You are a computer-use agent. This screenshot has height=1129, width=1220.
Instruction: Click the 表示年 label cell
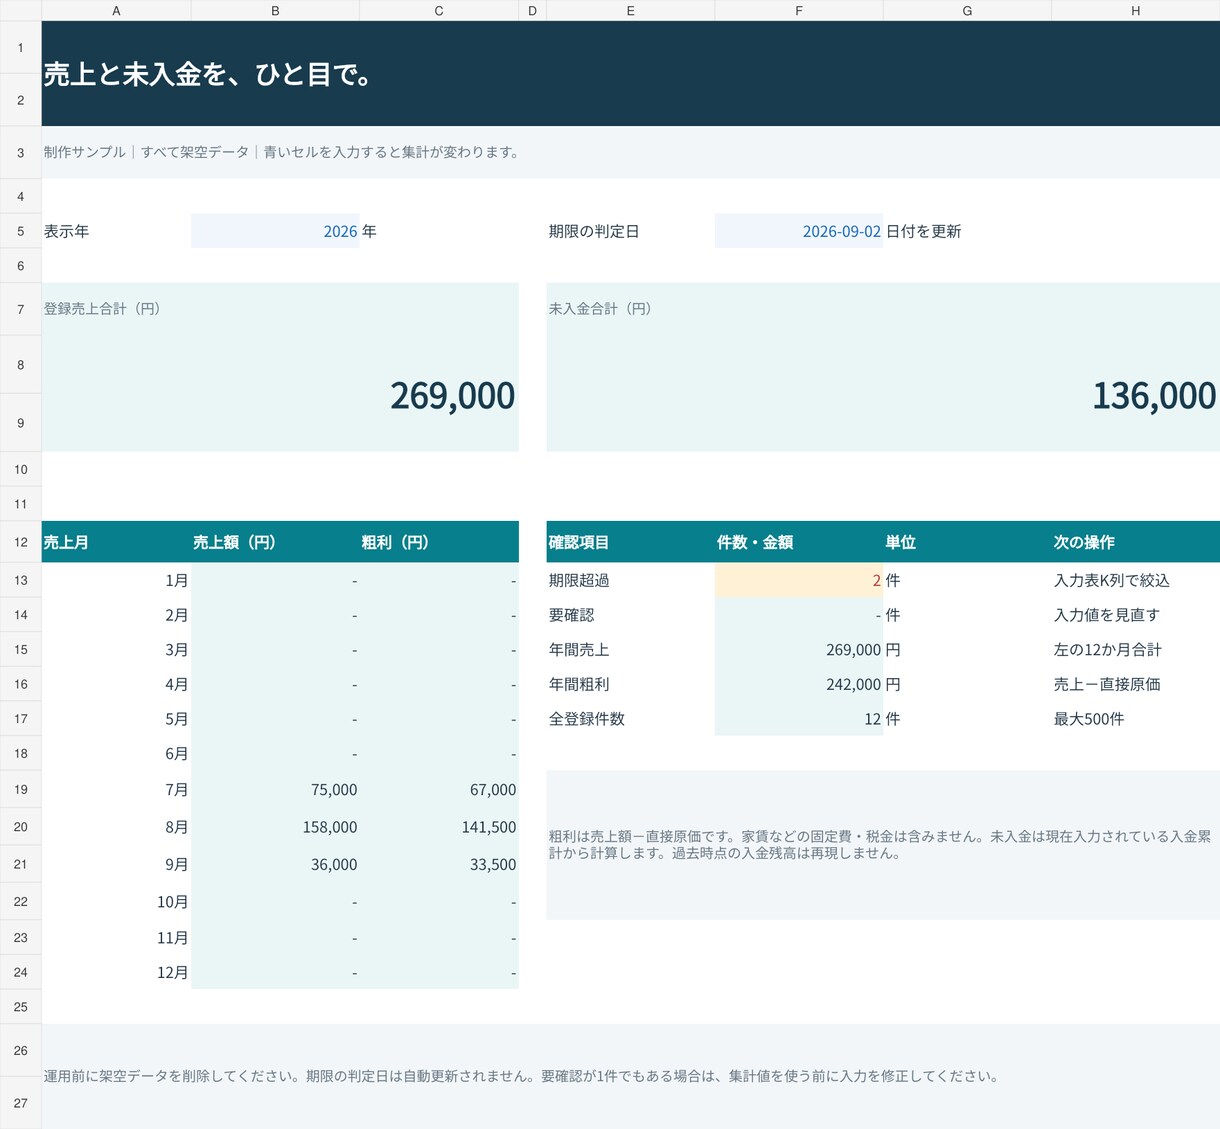coord(116,231)
